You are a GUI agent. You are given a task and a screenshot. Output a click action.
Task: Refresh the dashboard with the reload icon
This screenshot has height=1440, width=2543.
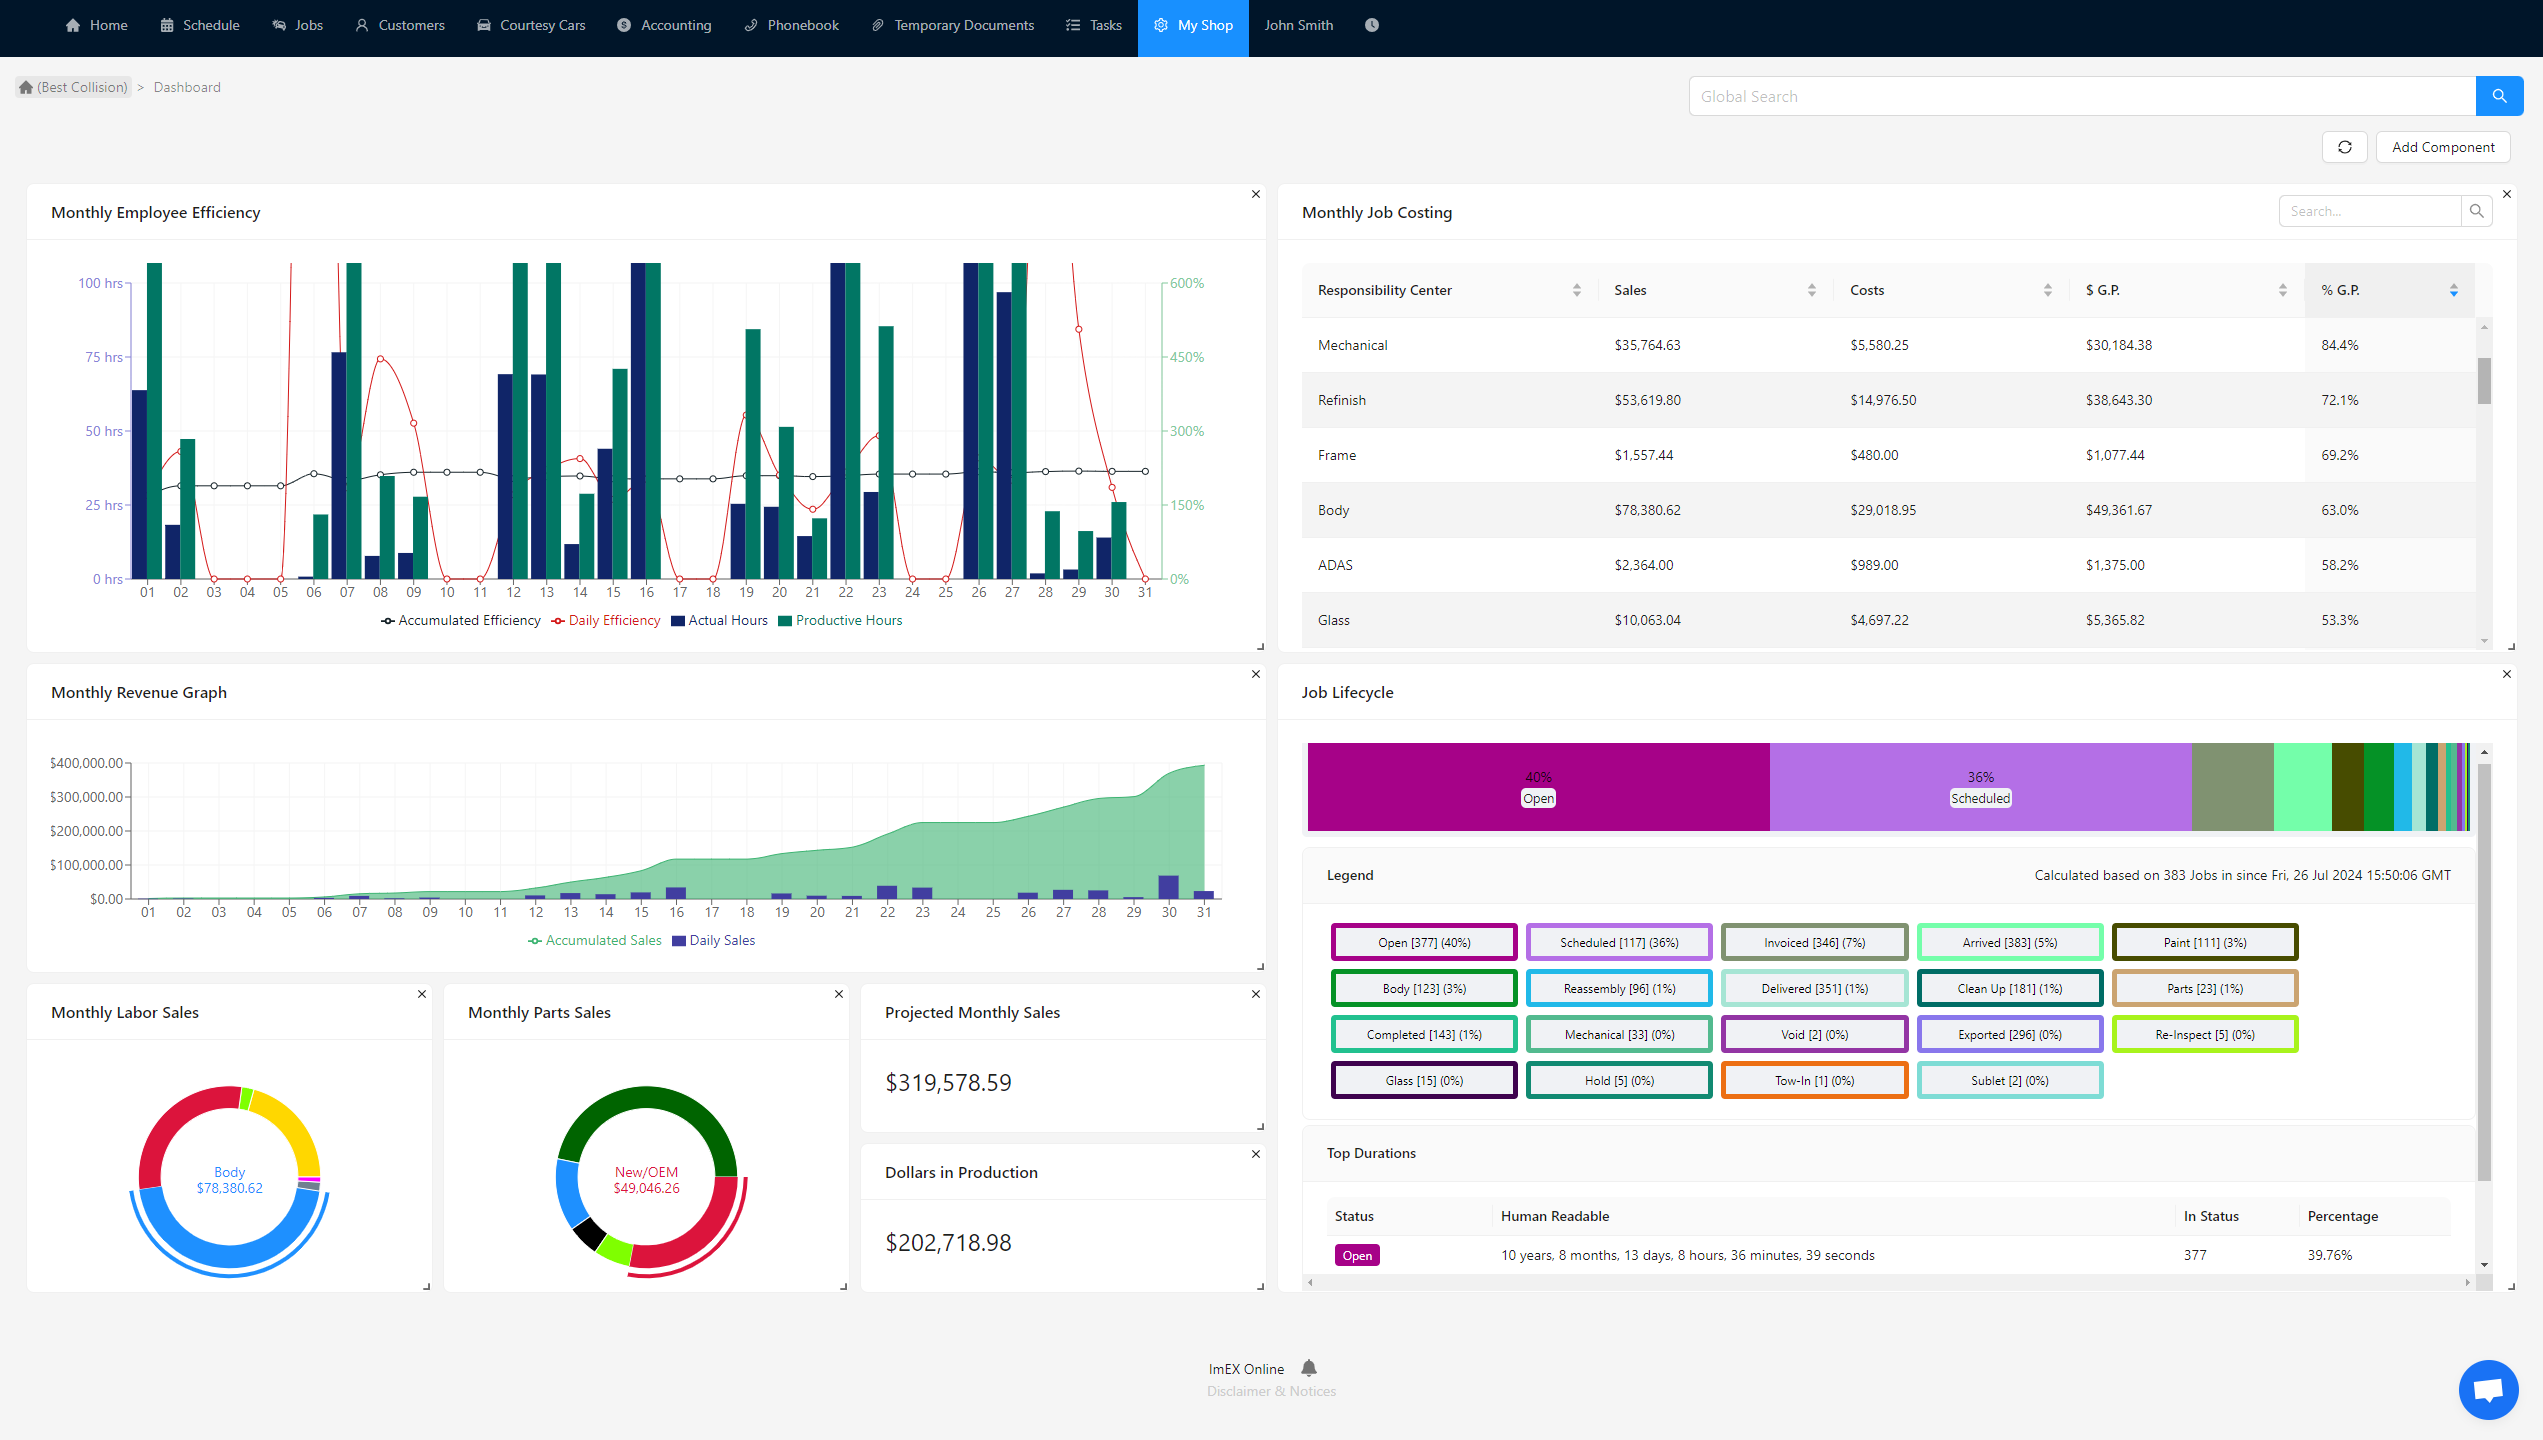pos(2344,146)
